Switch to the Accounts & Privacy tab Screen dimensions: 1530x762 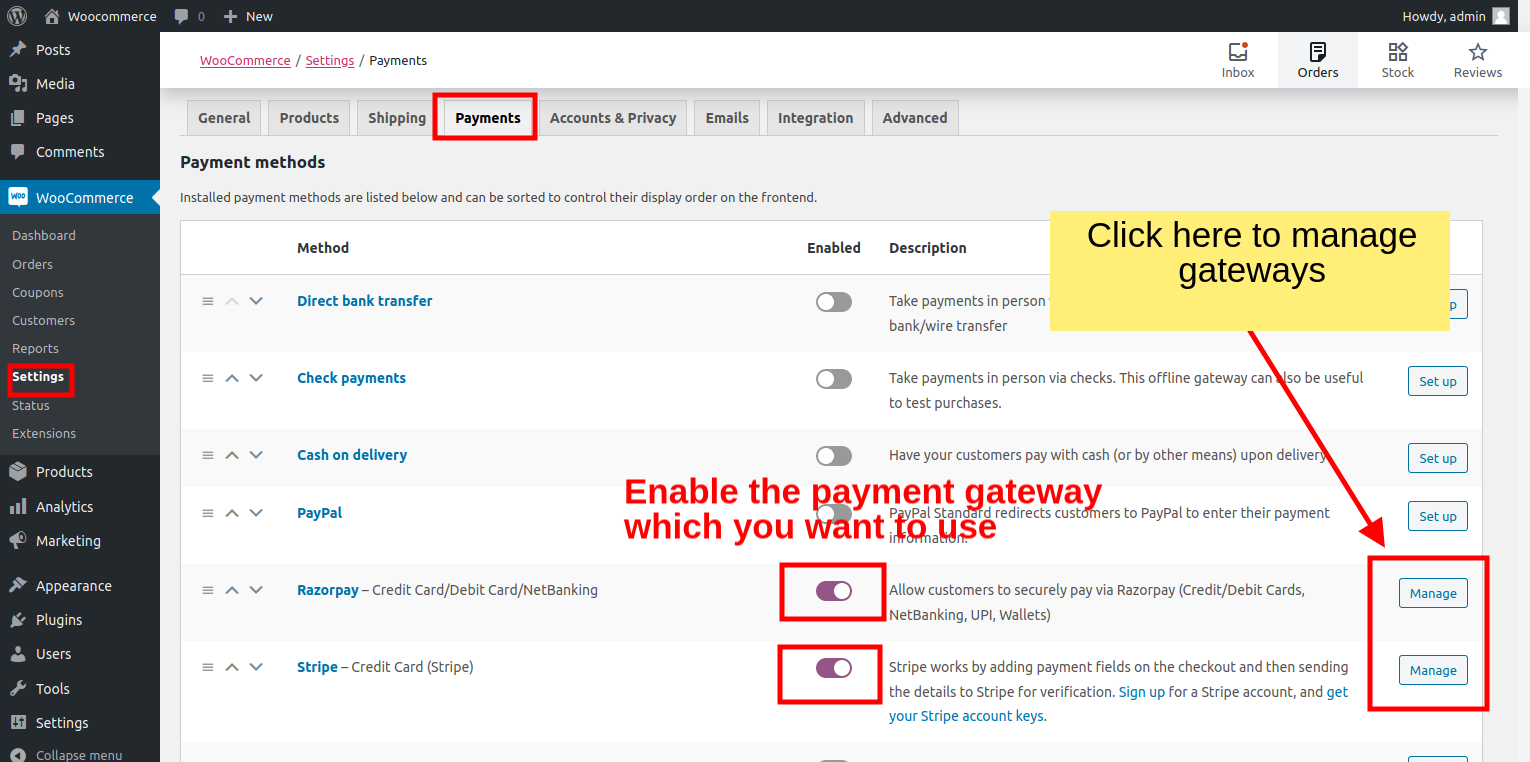click(613, 118)
